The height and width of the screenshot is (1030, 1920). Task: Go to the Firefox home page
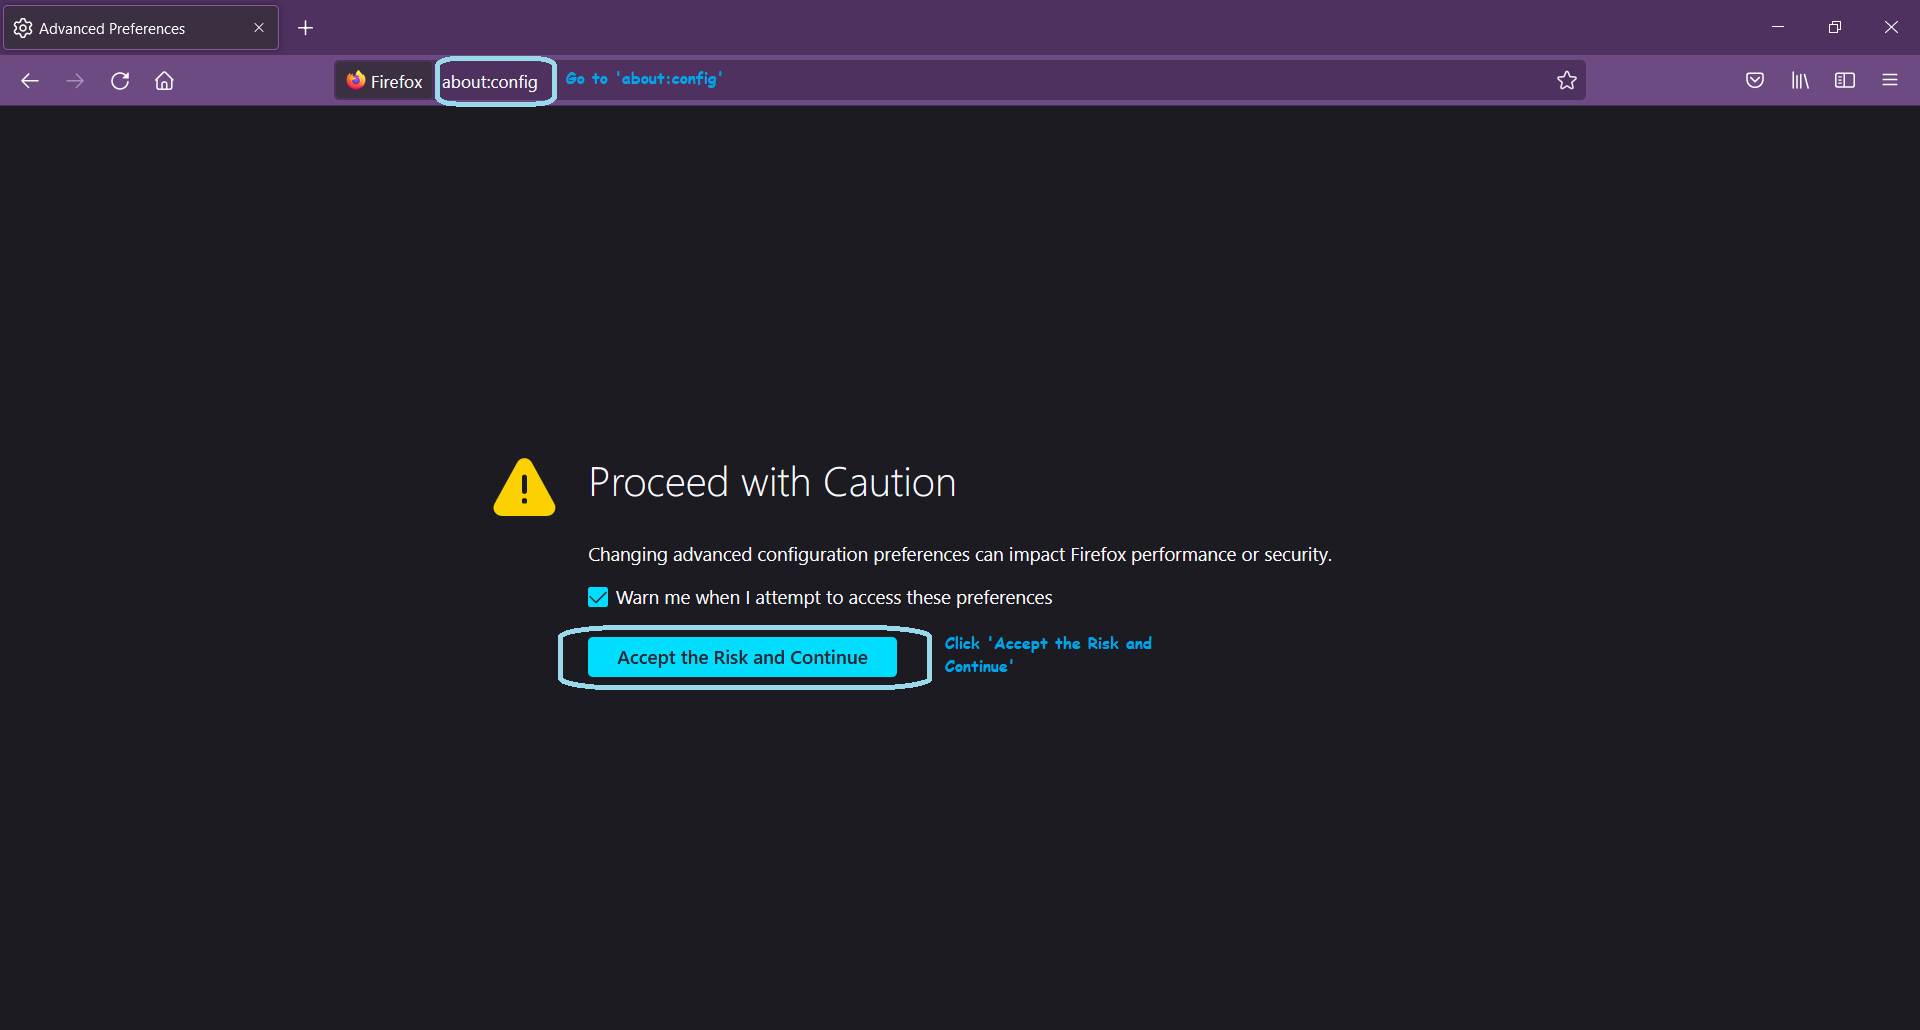164,80
